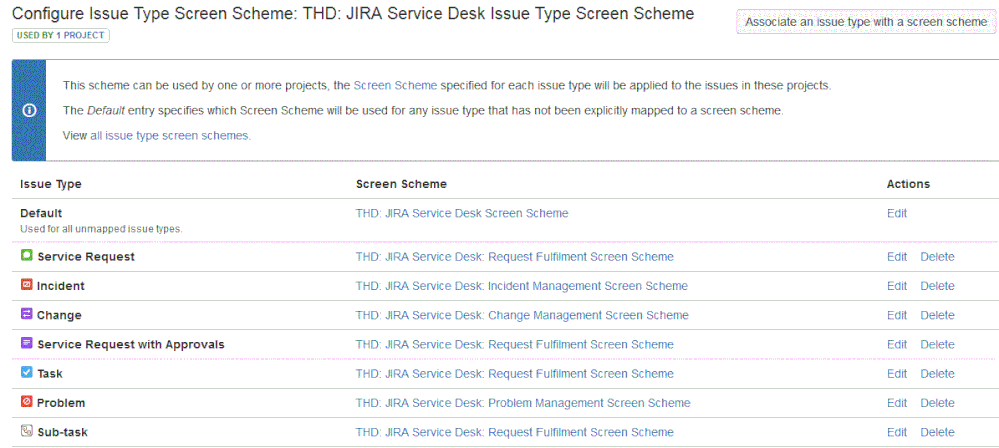Edit Service Request with Approvals mapping

896,345
